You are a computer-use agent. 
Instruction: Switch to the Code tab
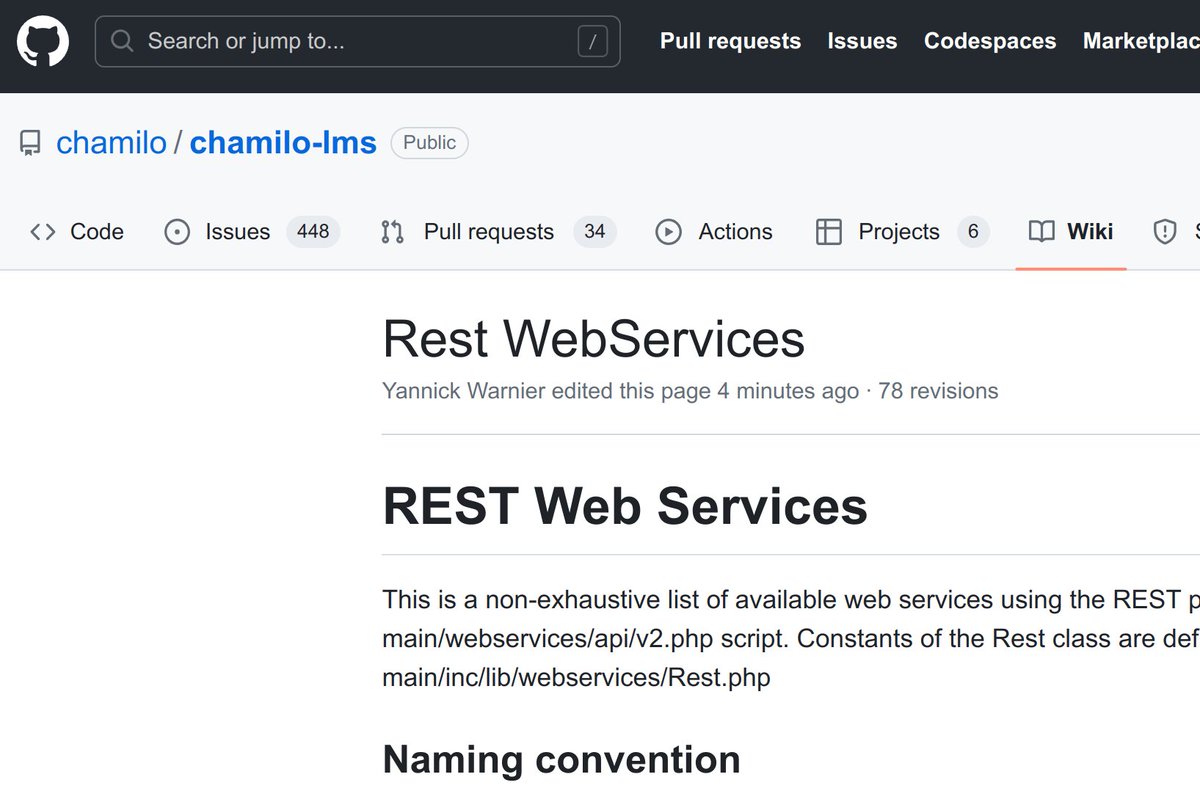coord(77,232)
